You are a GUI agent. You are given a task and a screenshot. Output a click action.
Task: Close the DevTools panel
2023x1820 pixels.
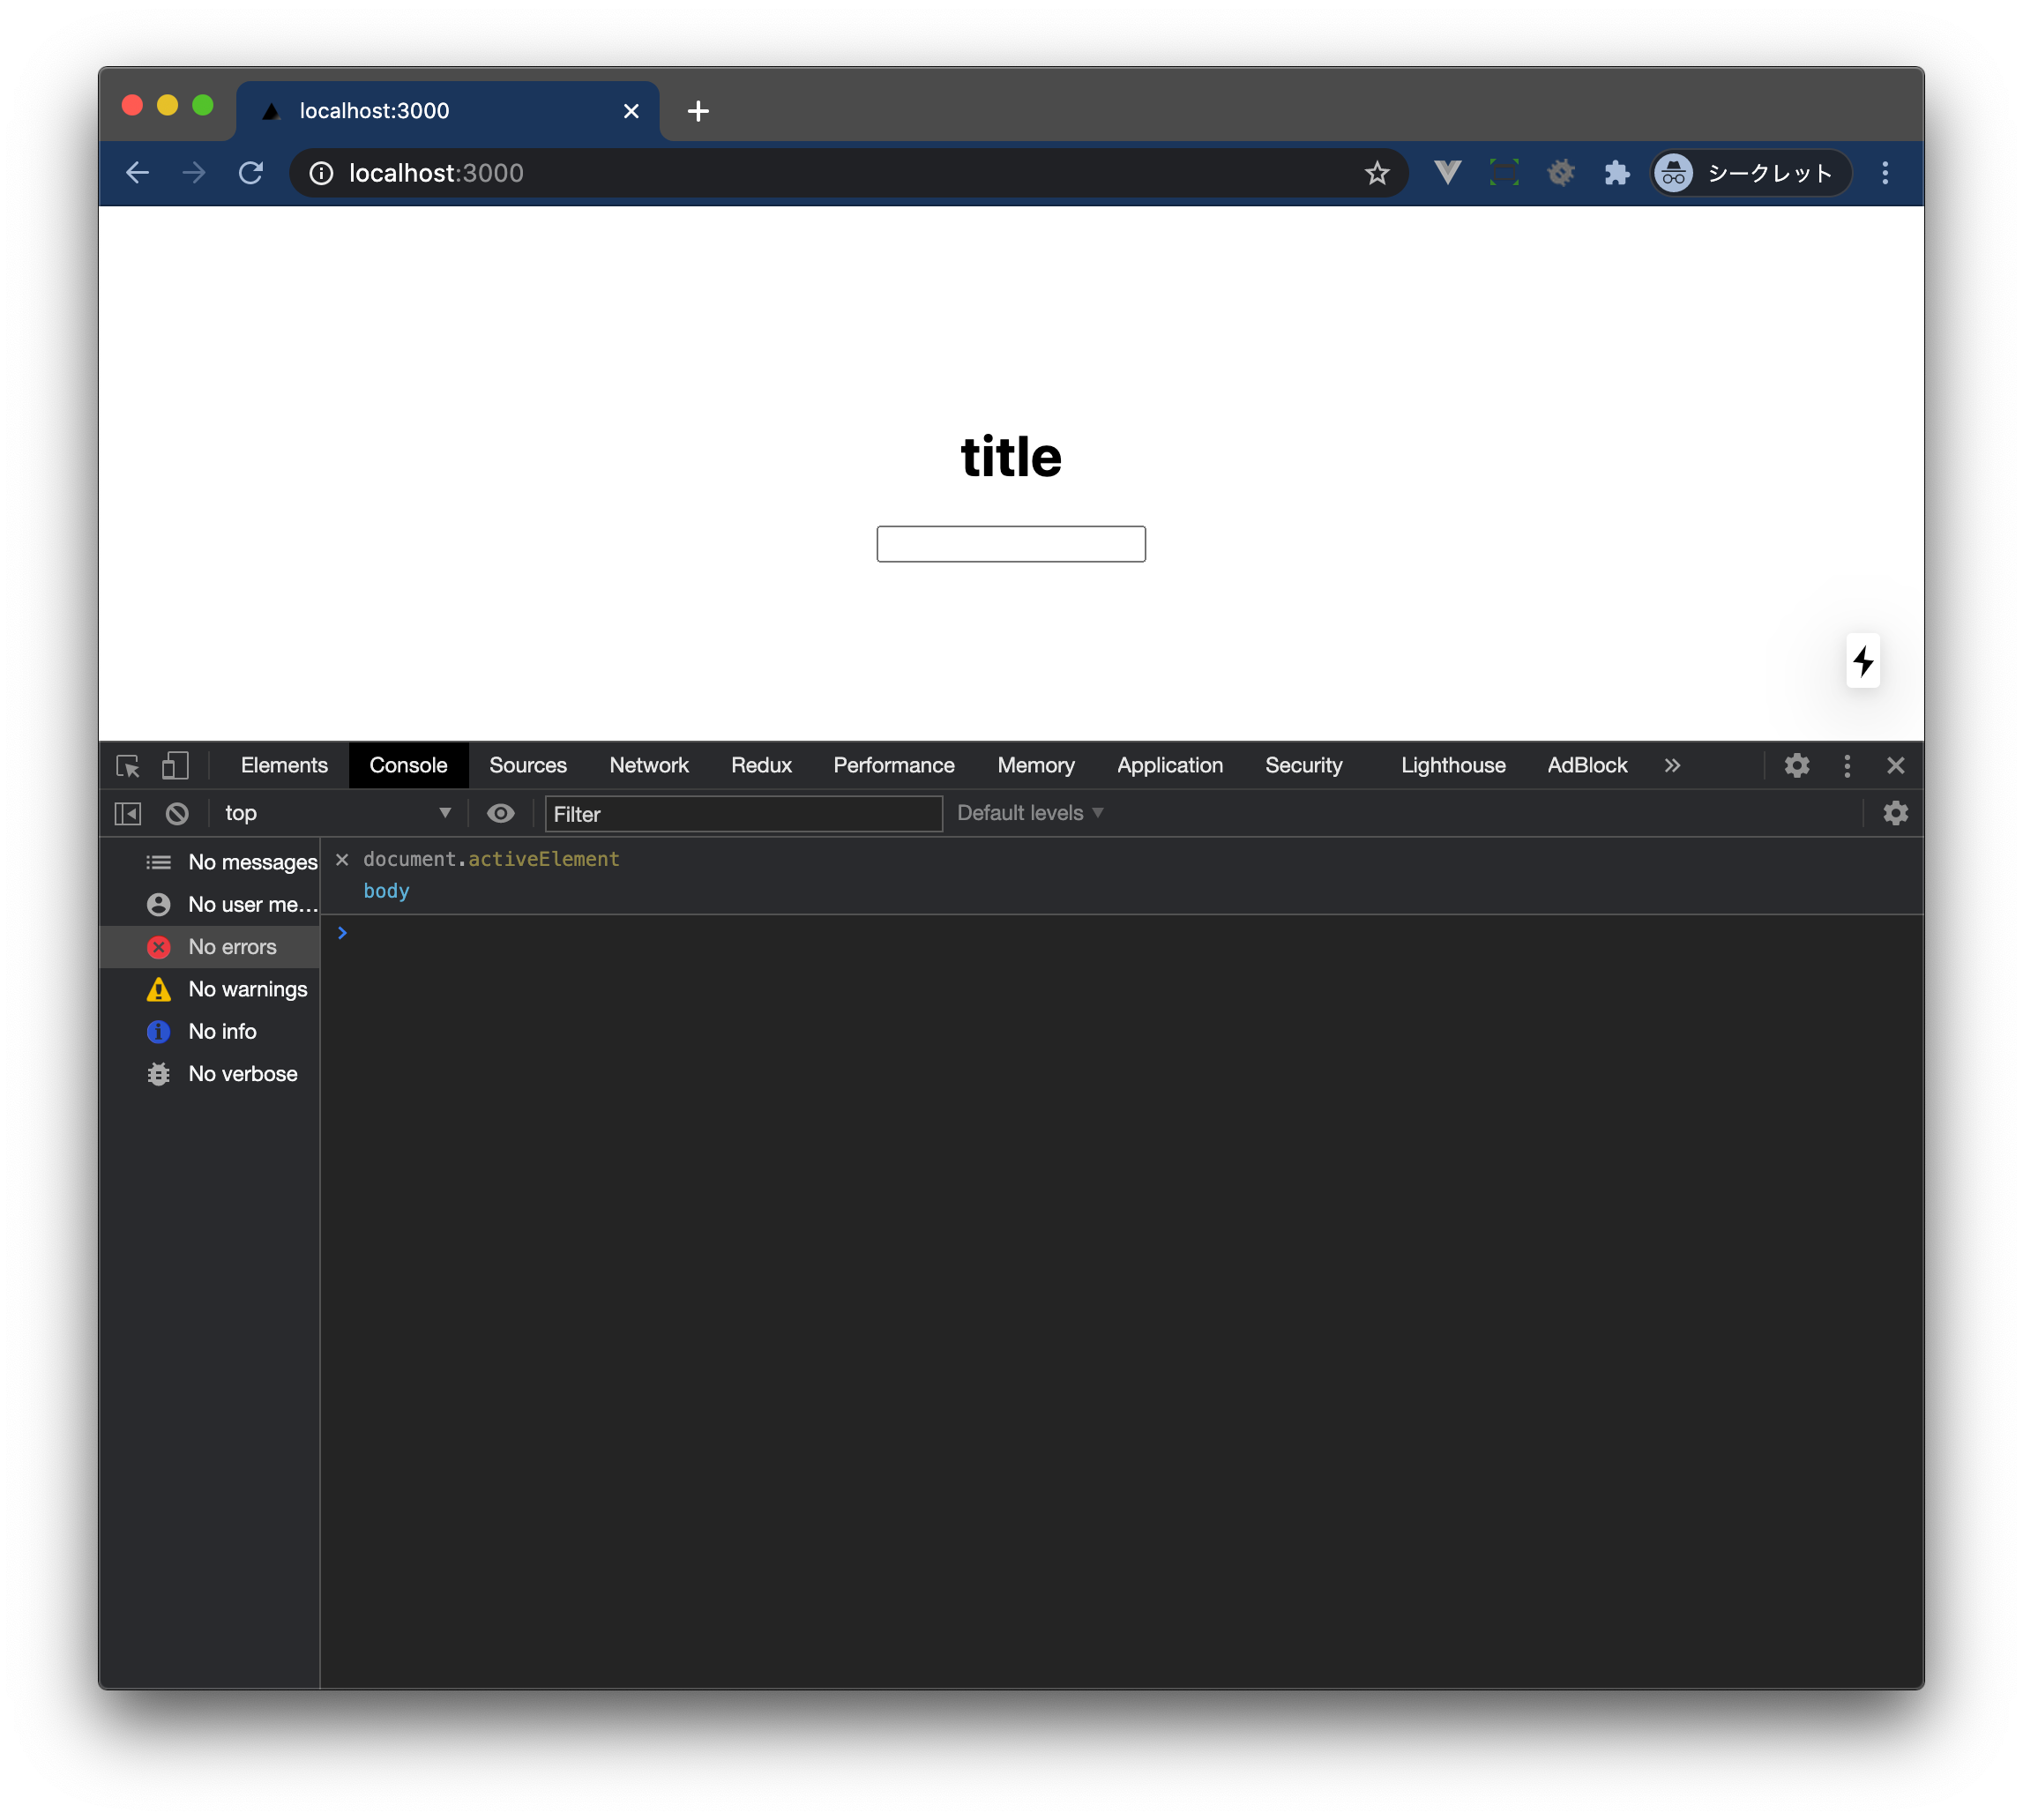(1895, 766)
